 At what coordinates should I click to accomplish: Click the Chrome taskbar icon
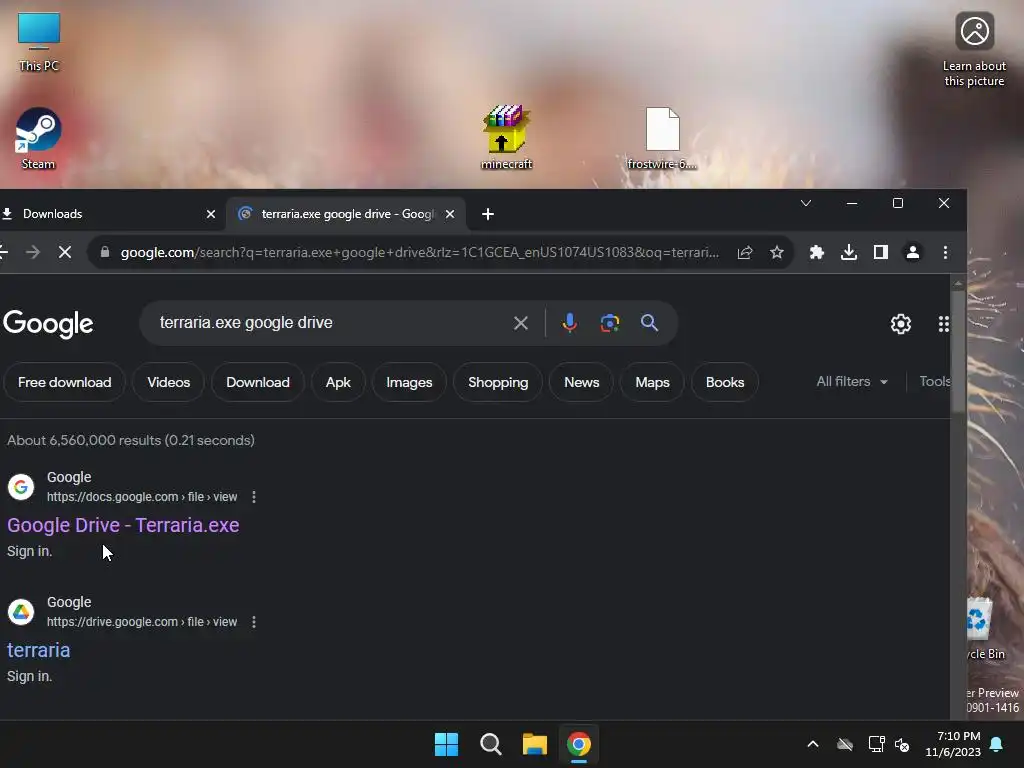click(x=579, y=744)
